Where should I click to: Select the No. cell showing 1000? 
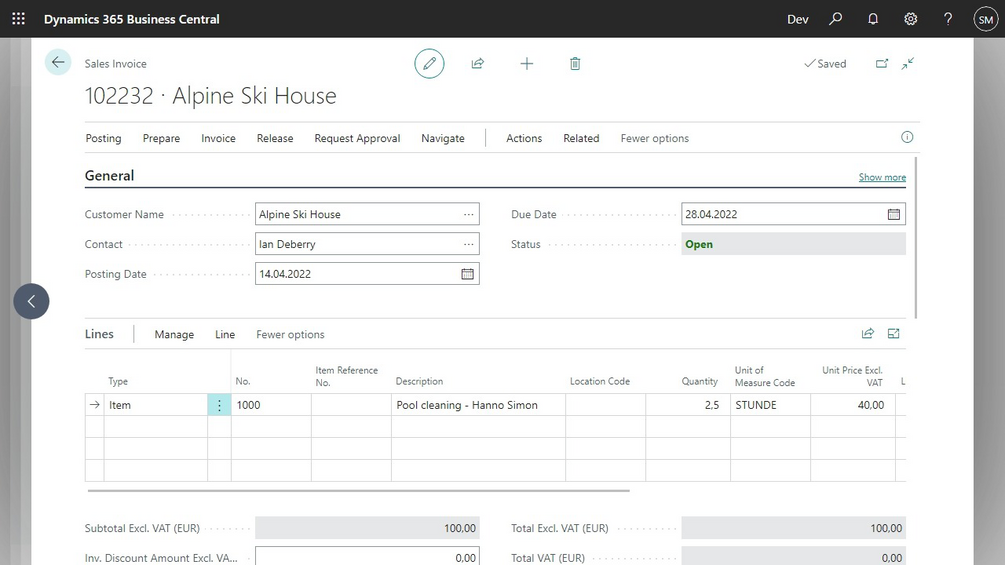[271, 405]
